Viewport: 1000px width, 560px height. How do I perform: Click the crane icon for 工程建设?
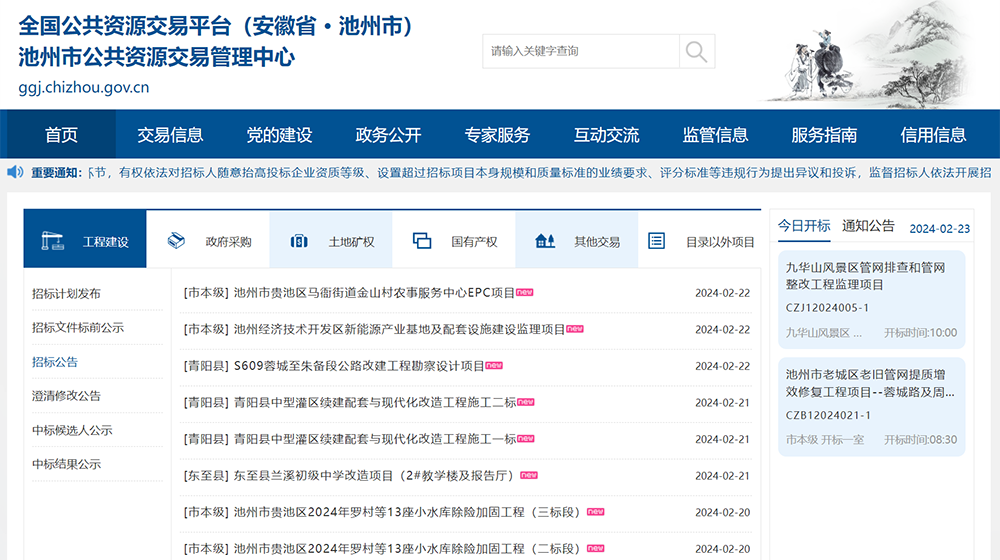[53, 241]
